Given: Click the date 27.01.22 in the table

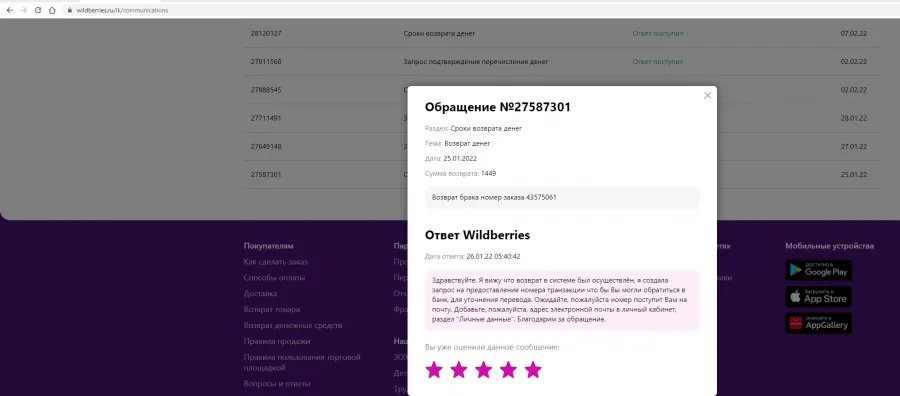Looking at the screenshot, I should pos(854,146).
